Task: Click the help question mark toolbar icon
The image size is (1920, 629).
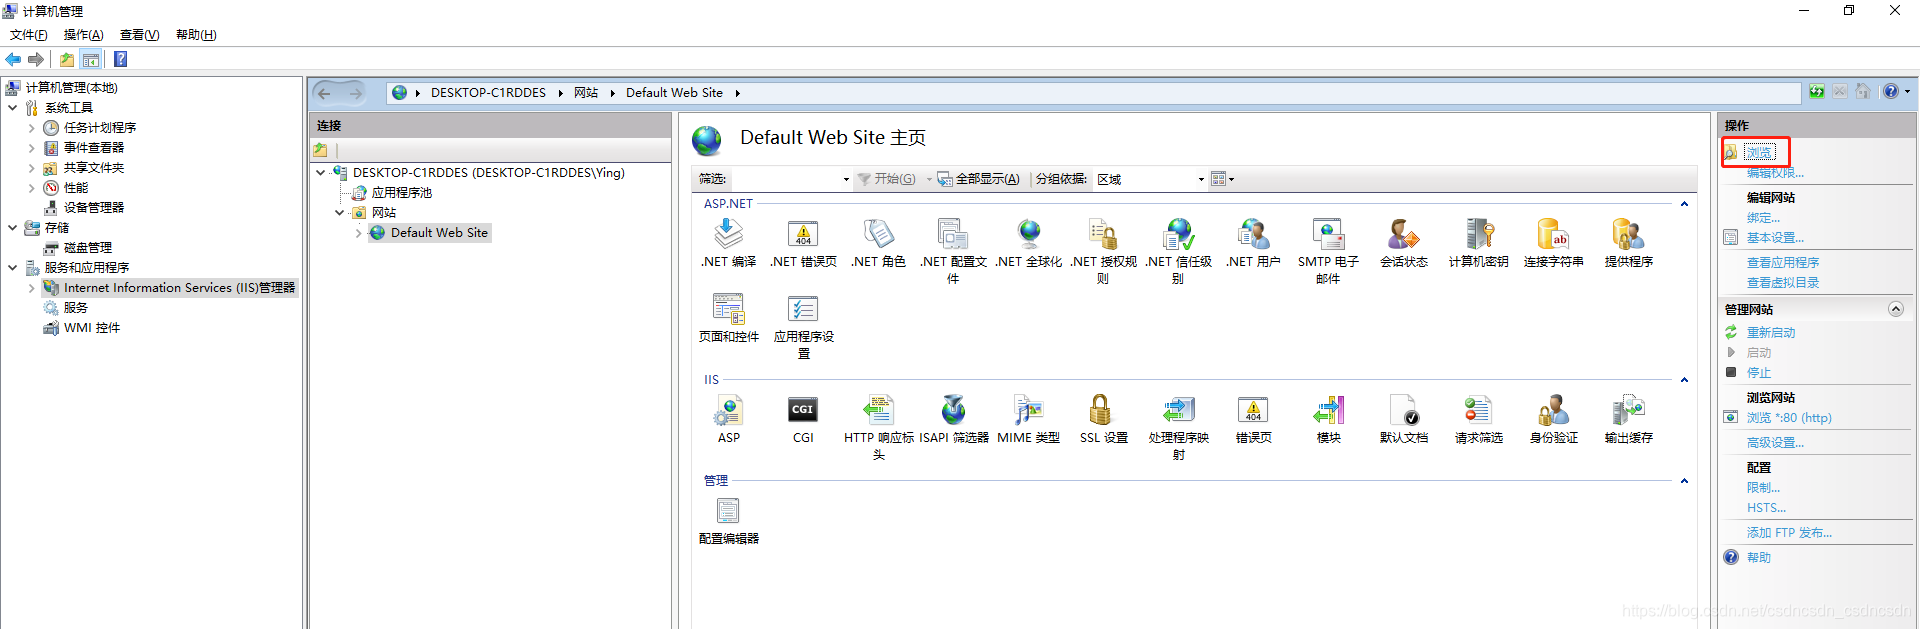Action: click(x=121, y=59)
